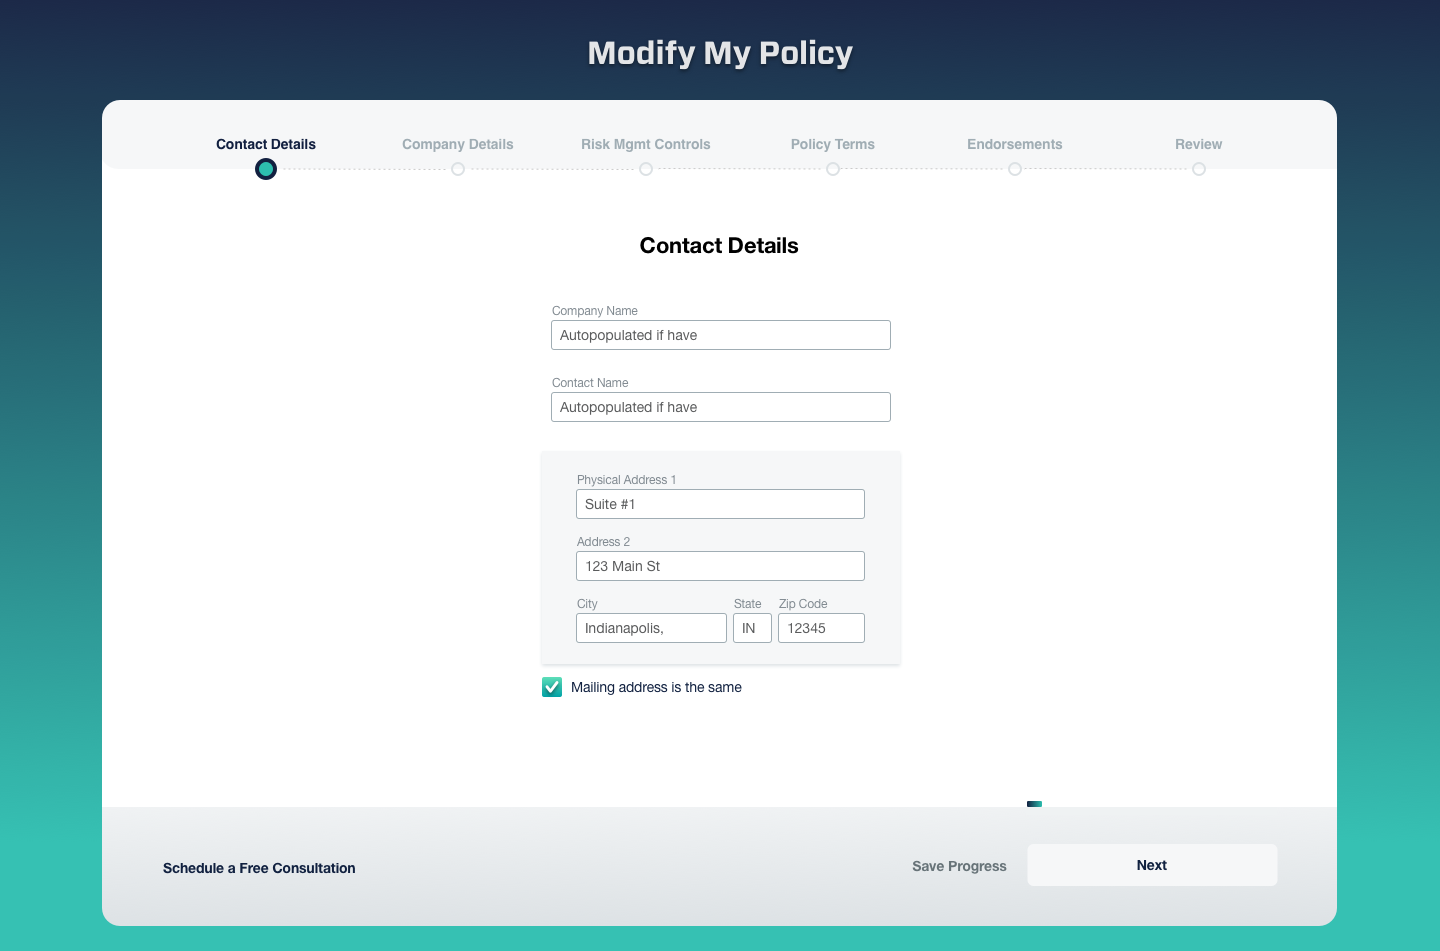The image size is (1440, 951).
Task: Click the Company Details step circle
Action: (x=458, y=169)
